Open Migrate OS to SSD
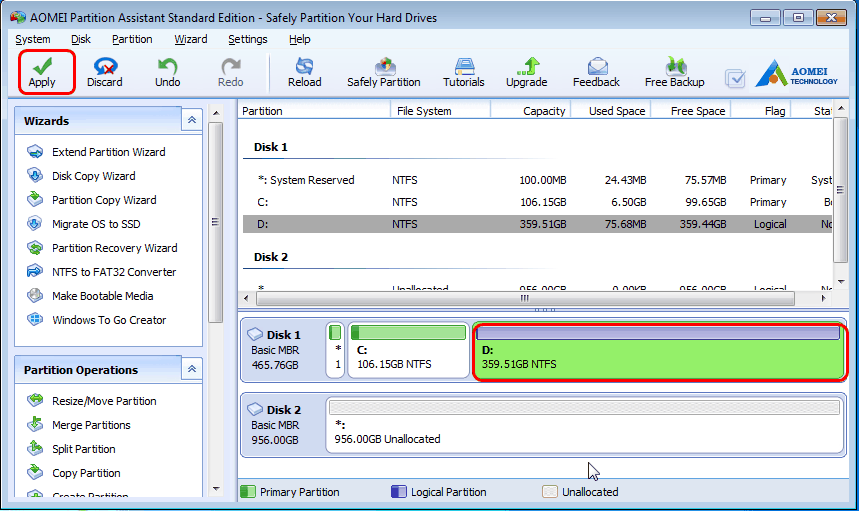Screen dimensions: 859x511 point(96,224)
